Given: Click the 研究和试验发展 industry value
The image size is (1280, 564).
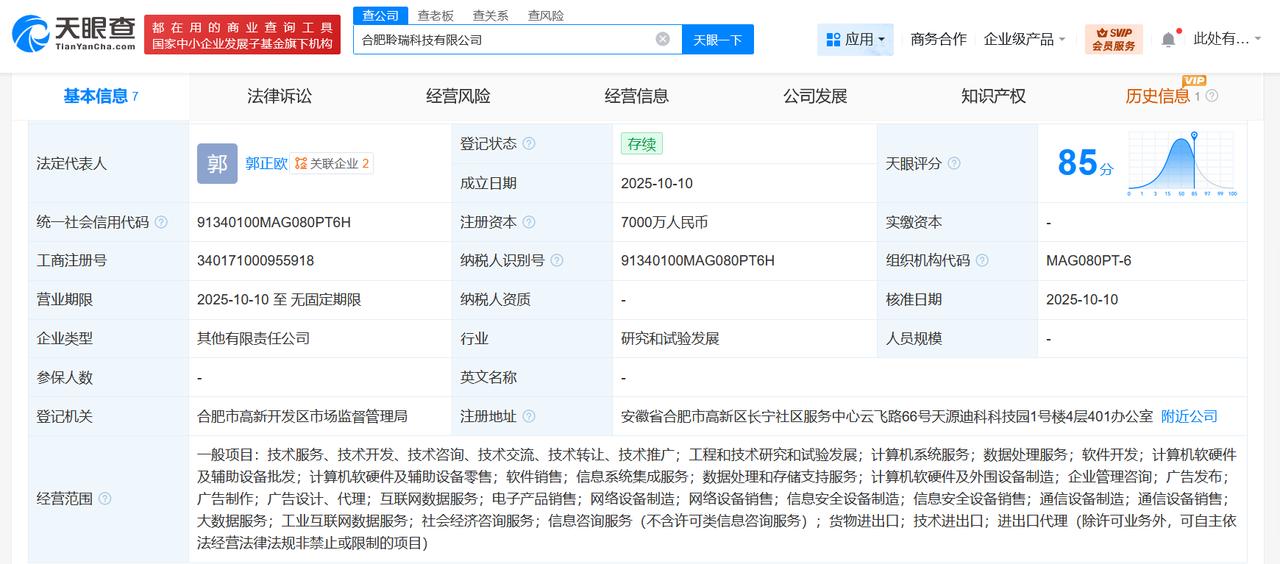Looking at the screenshot, I should point(670,338).
